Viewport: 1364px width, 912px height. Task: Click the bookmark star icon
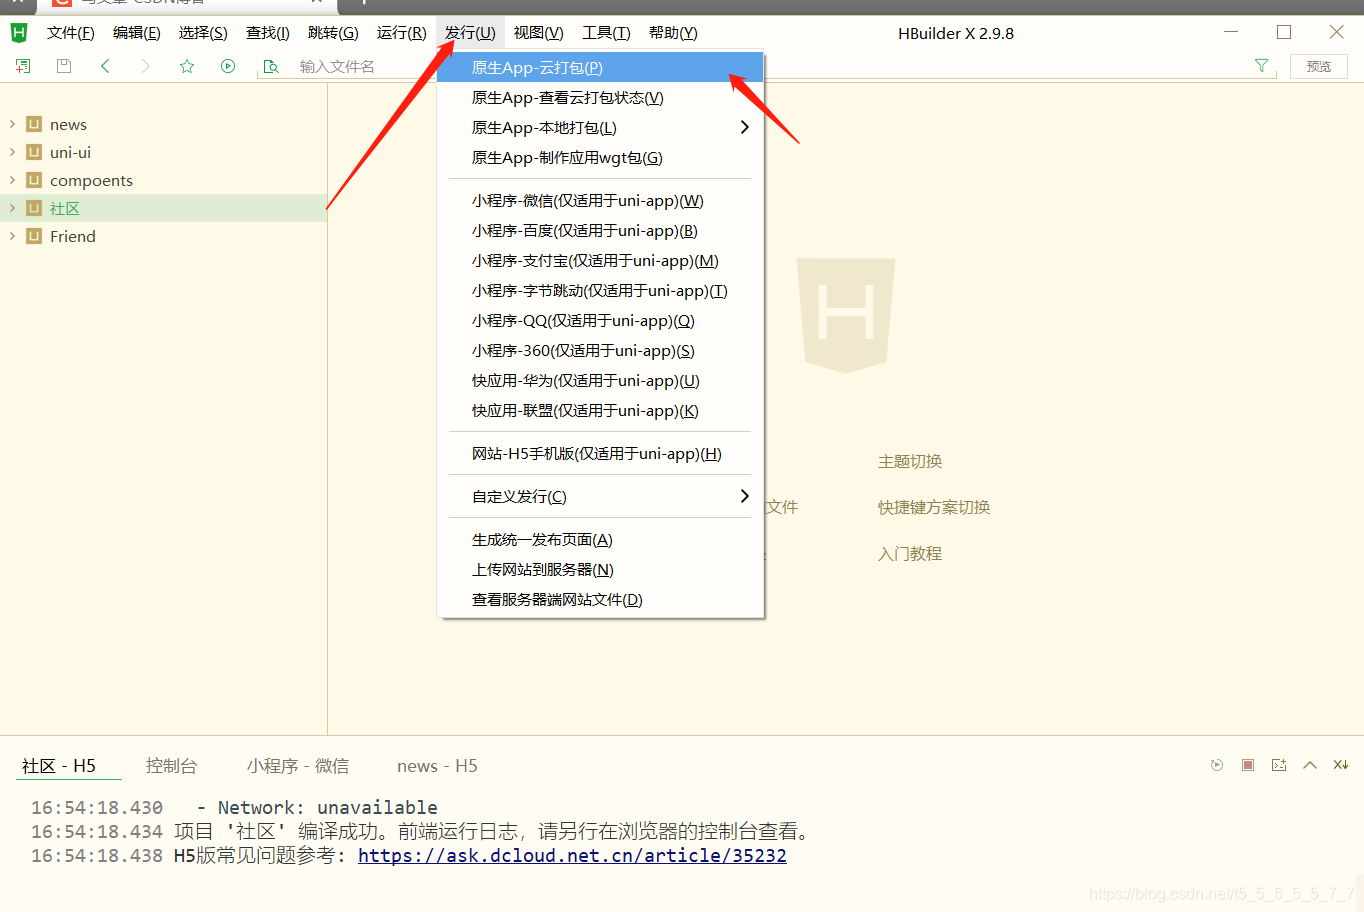point(187,66)
